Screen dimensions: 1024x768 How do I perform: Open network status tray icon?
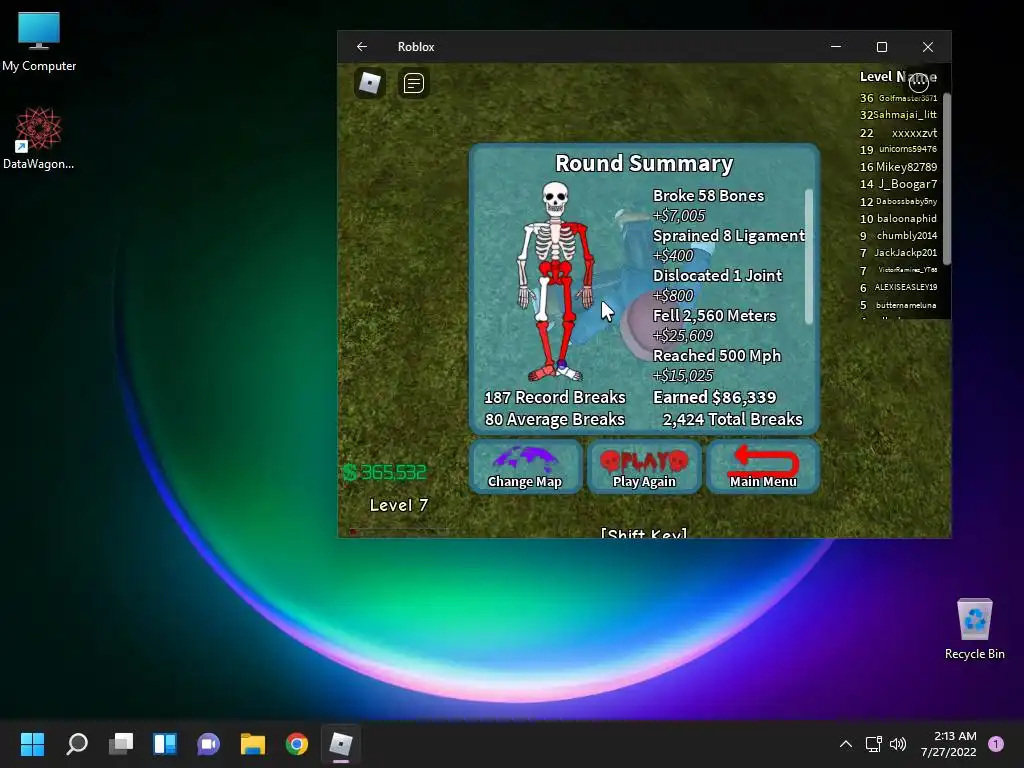874,744
